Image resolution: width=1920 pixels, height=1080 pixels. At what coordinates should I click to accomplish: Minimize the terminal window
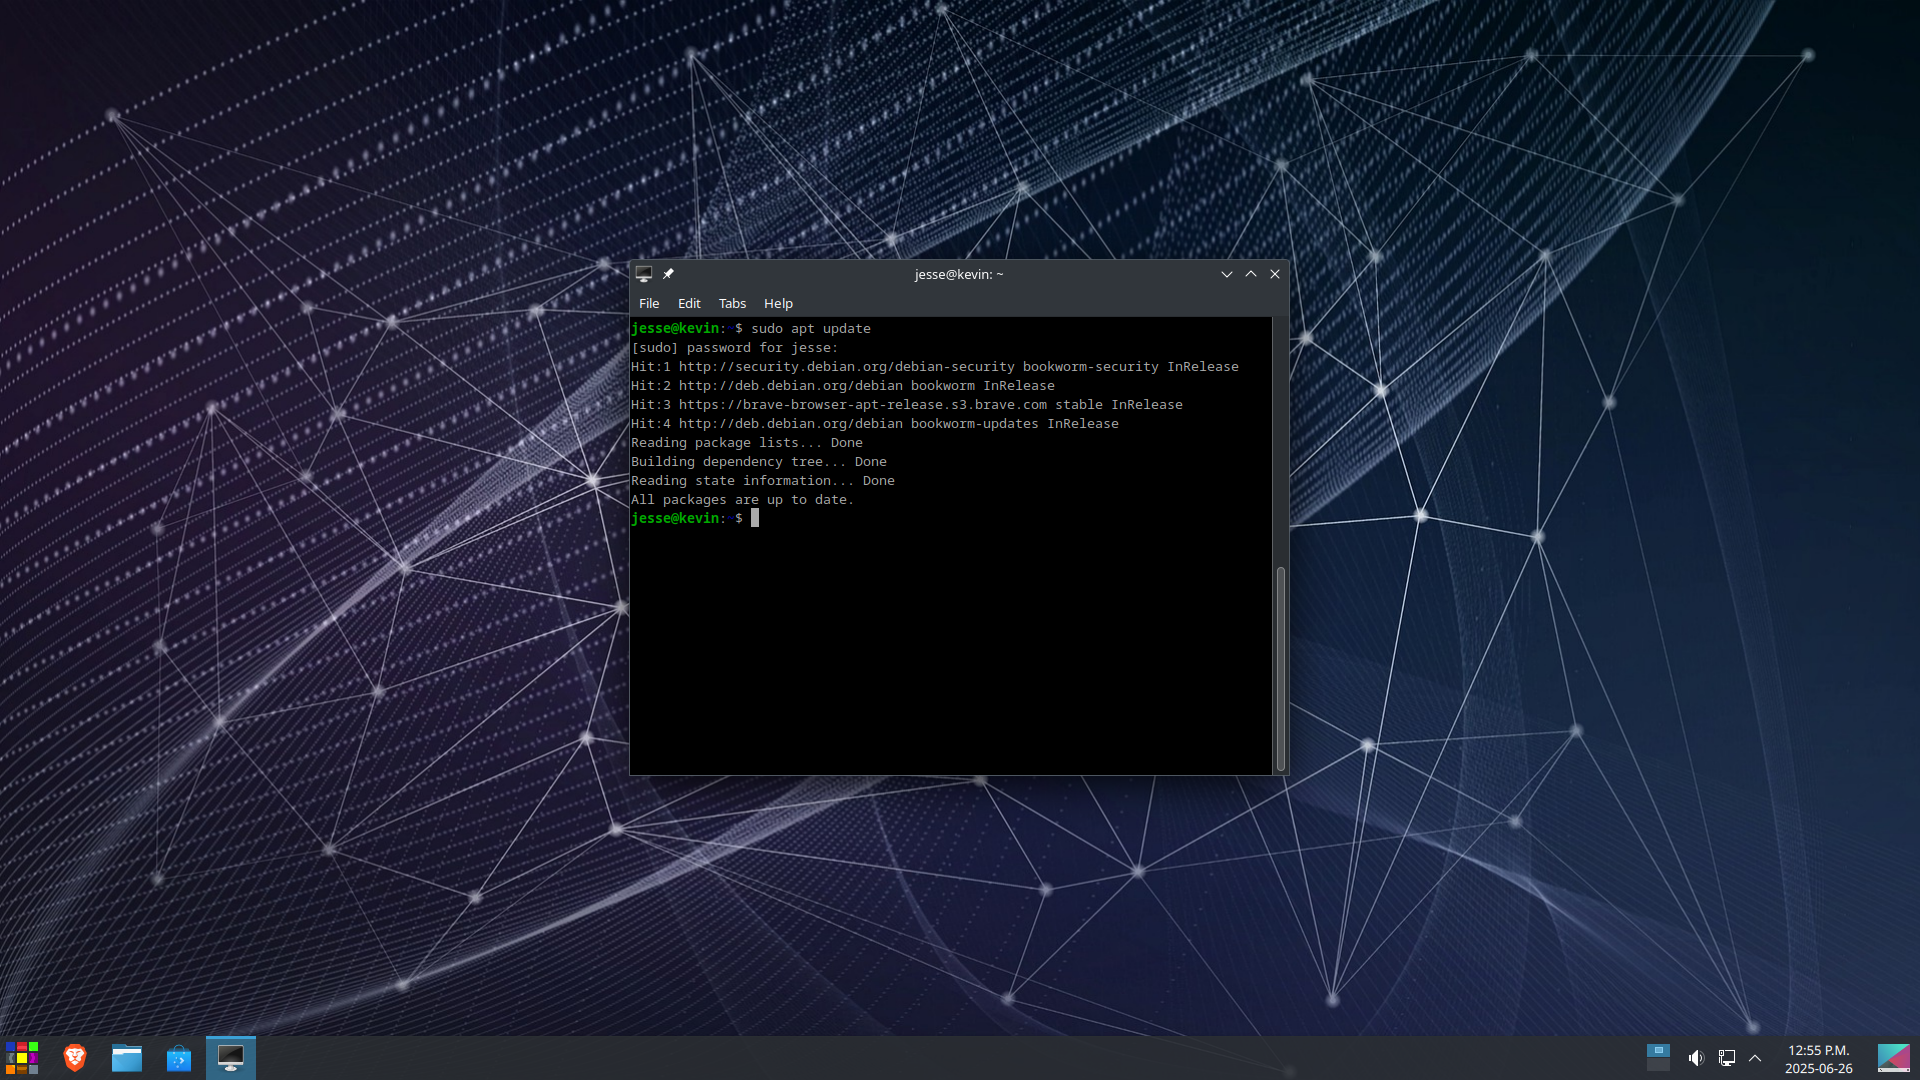[x=1227, y=274]
